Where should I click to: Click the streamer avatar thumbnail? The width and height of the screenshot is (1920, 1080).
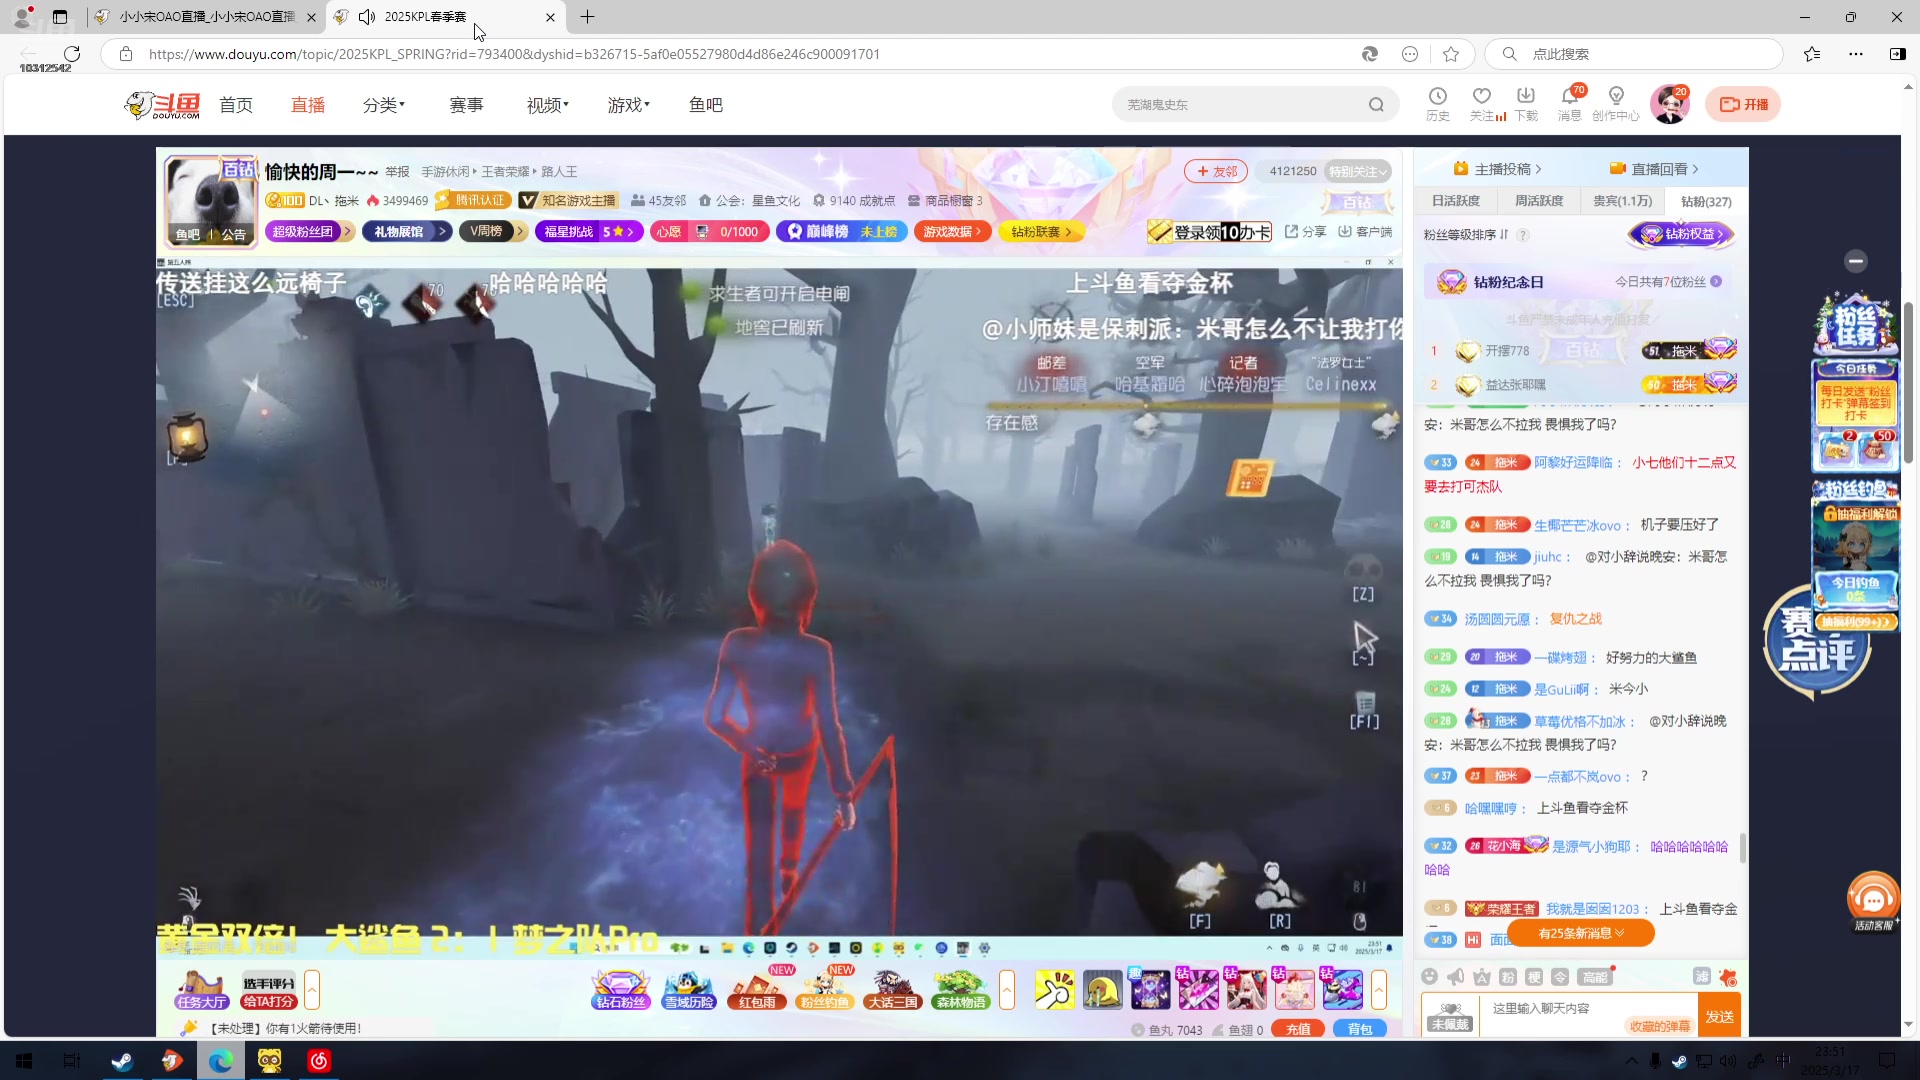[210, 200]
